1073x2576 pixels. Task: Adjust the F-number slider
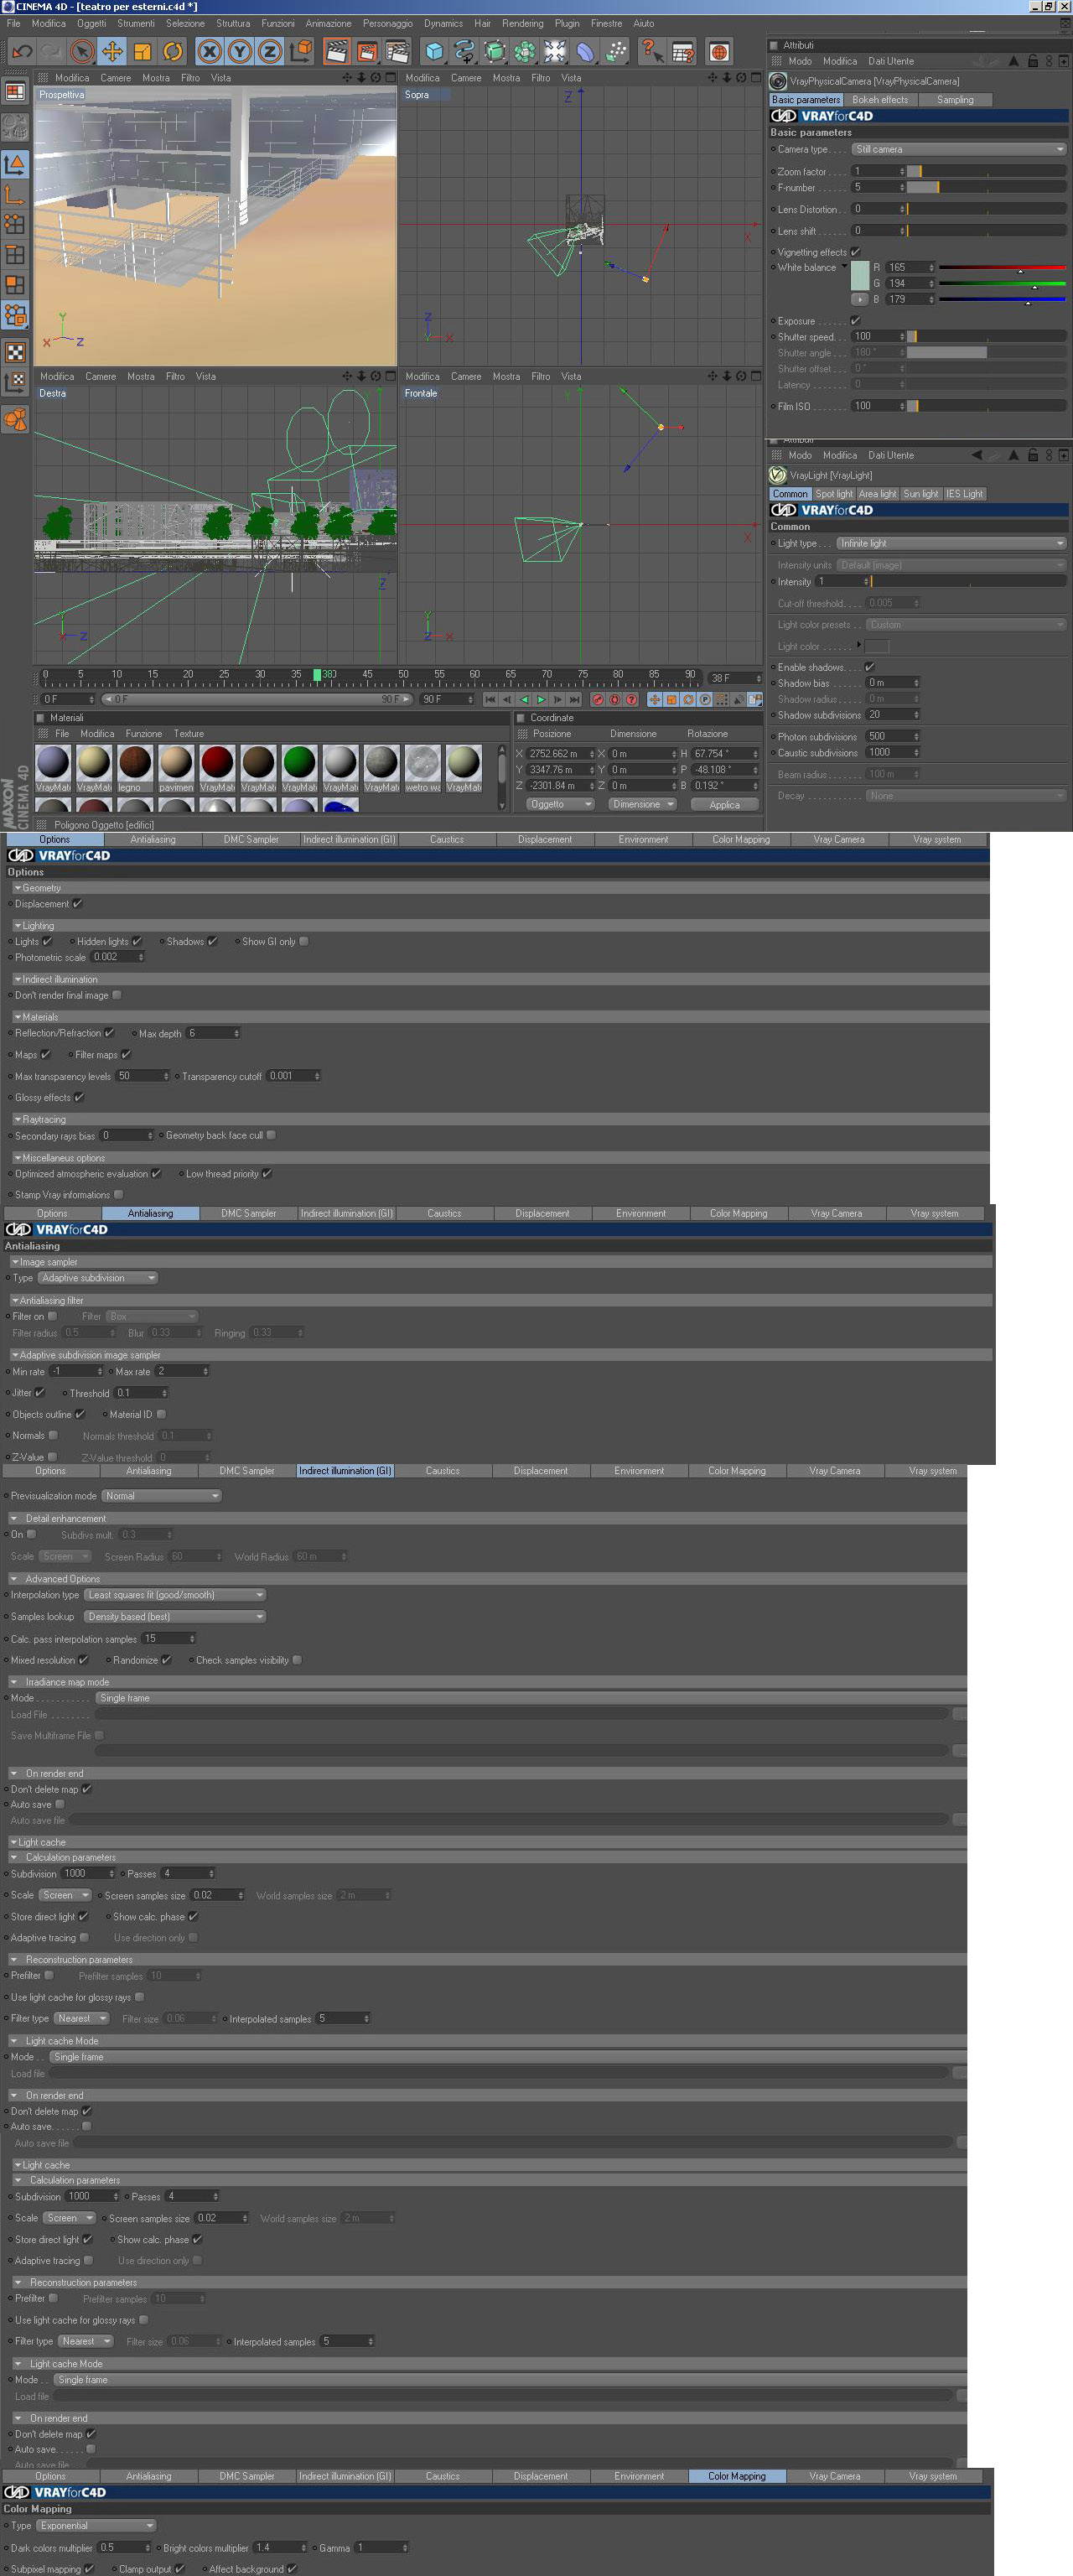point(986,188)
